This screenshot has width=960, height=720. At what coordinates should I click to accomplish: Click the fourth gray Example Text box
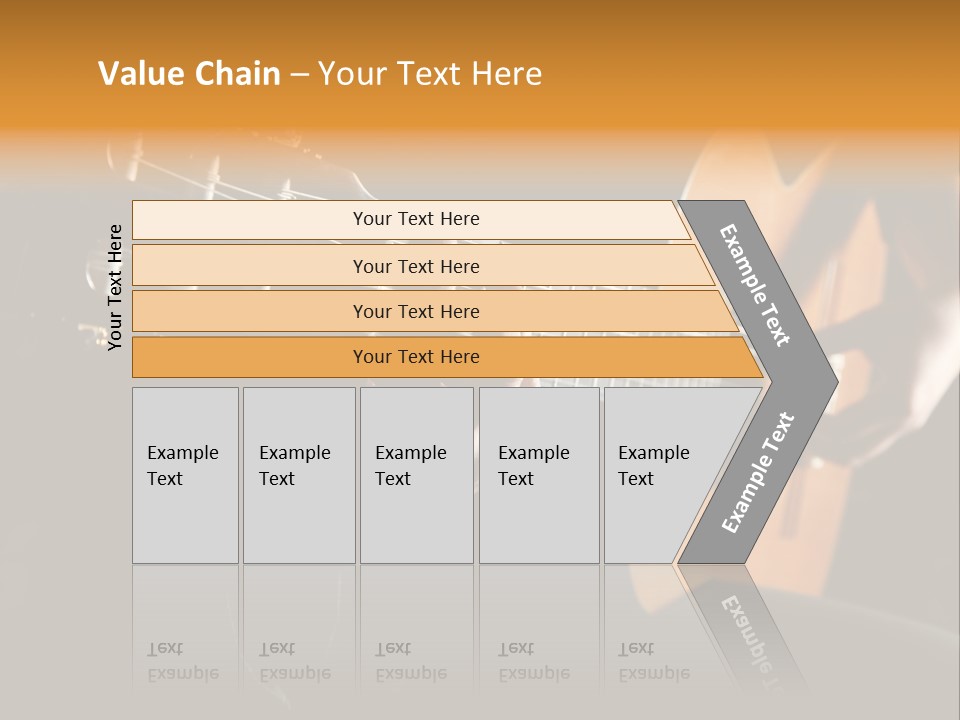tap(538, 474)
